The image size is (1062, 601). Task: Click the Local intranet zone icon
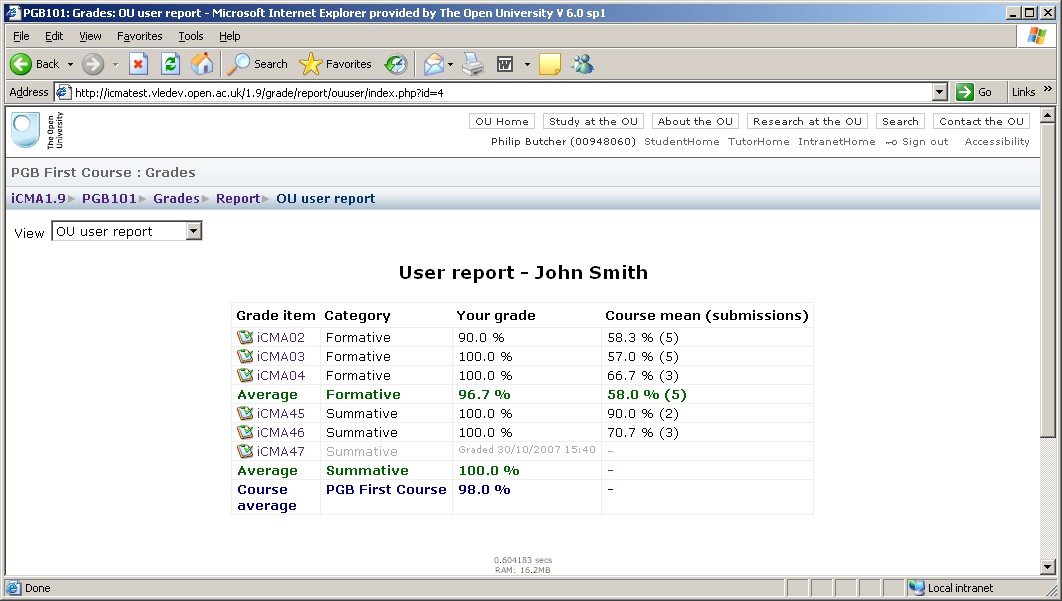(x=916, y=587)
